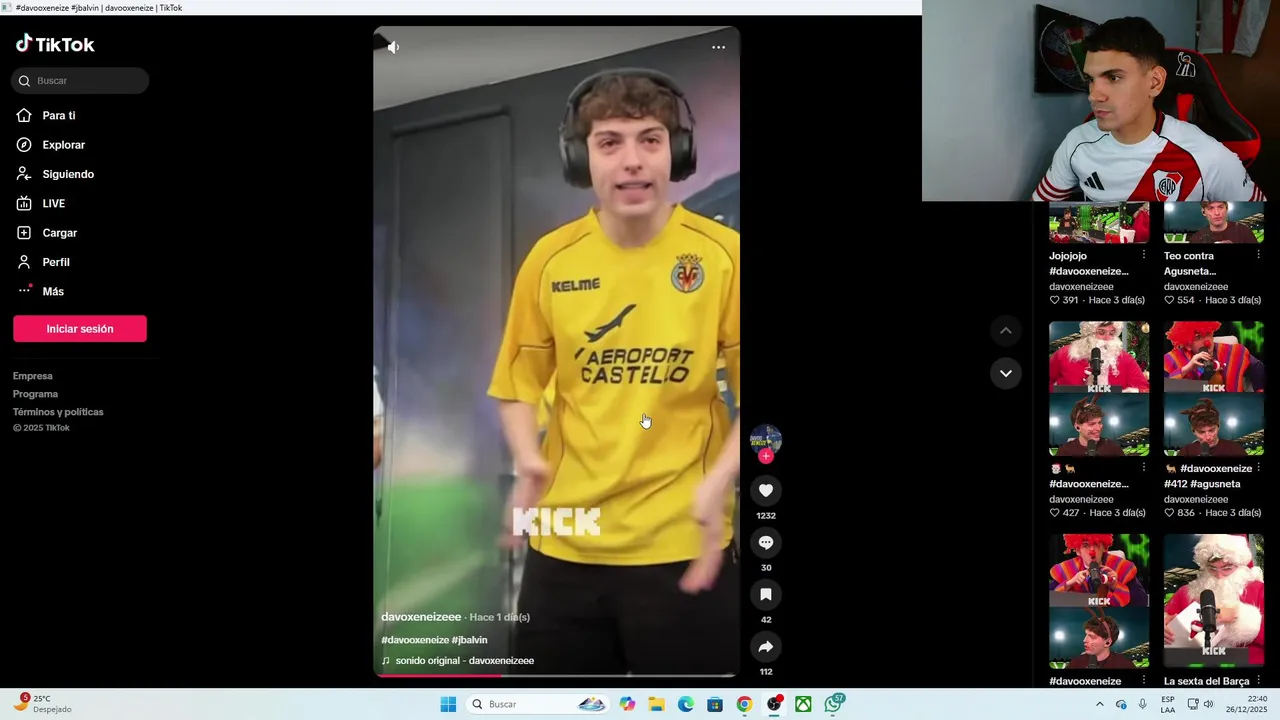Open the Siguiendo feed
This screenshot has width=1280, height=720.
click(x=67, y=174)
